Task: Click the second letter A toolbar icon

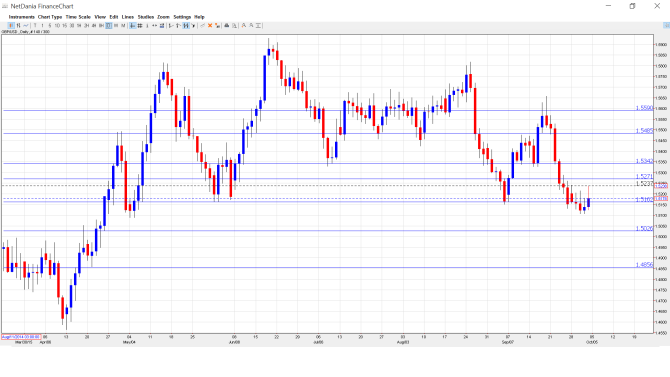Action: [251, 26]
